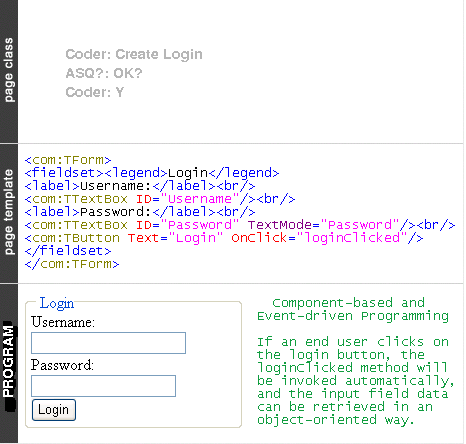Click the Password label in form

point(62,365)
